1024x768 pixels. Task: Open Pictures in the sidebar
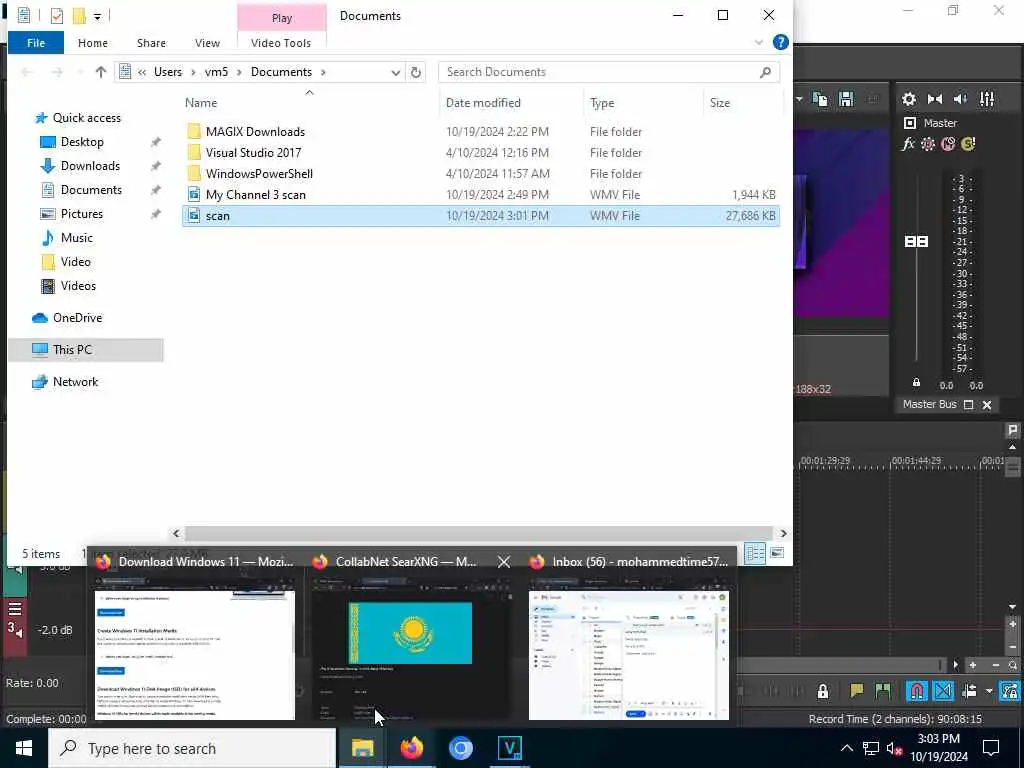[81, 214]
